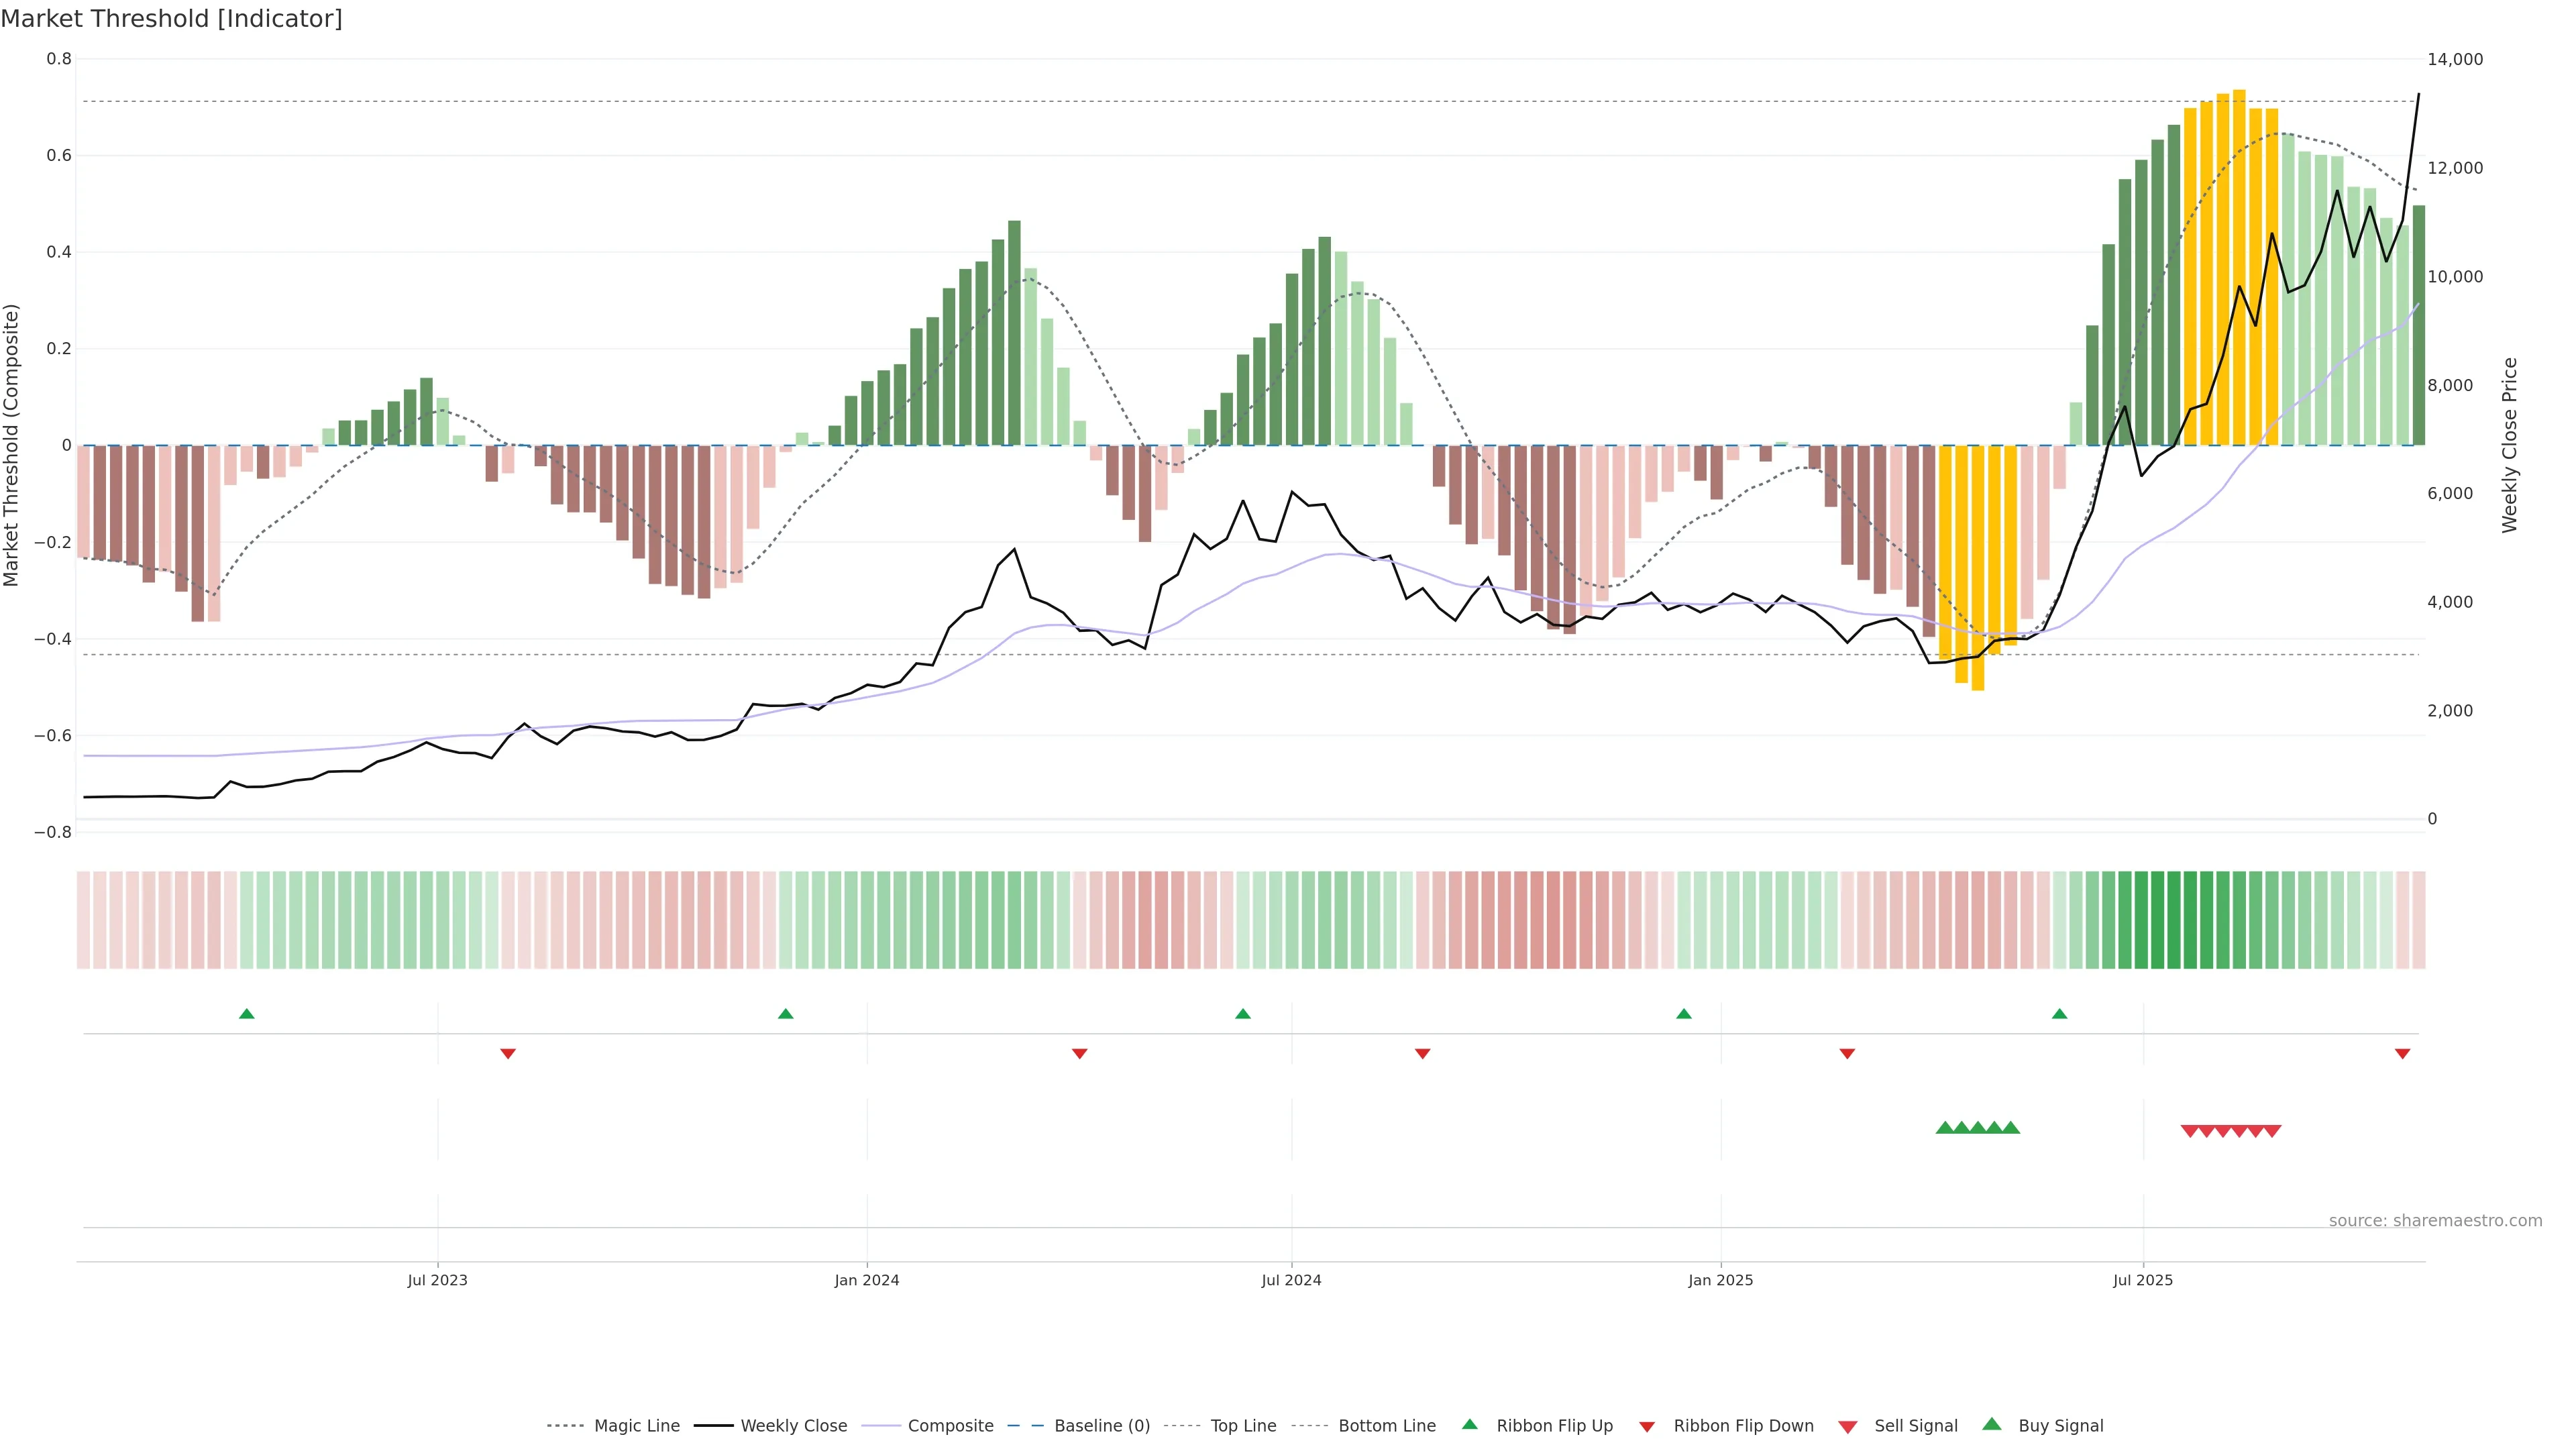Click the first green ribbon flip up marker

coord(247,1014)
